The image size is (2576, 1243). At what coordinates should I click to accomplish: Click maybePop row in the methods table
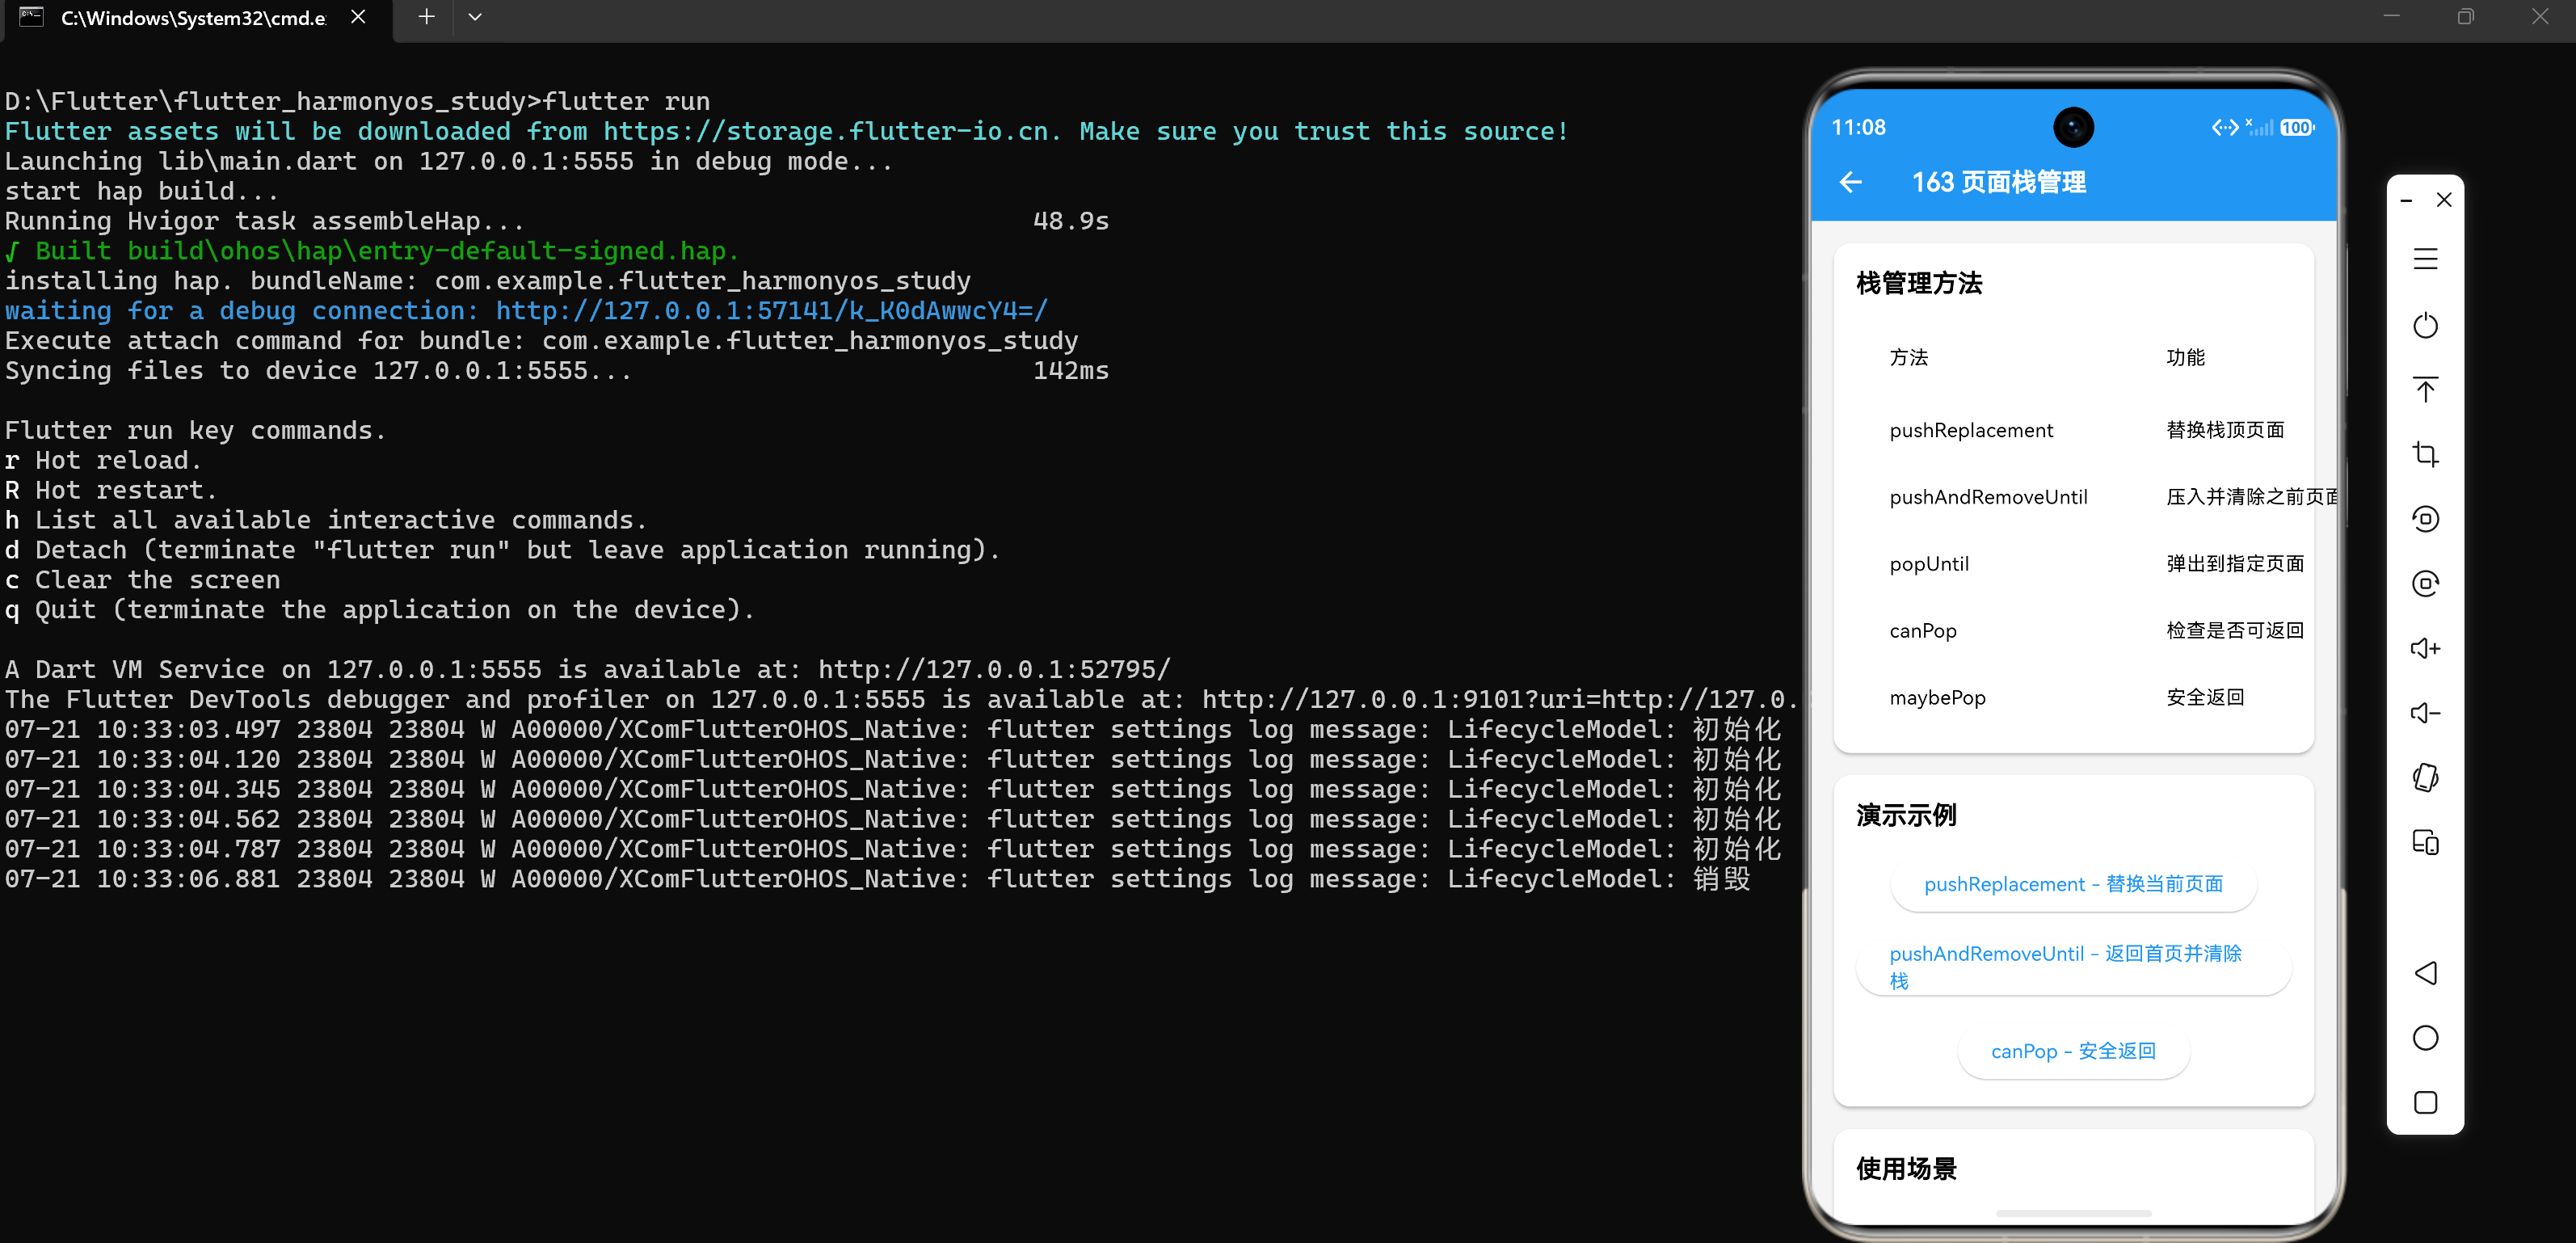[x=2073, y=698]
